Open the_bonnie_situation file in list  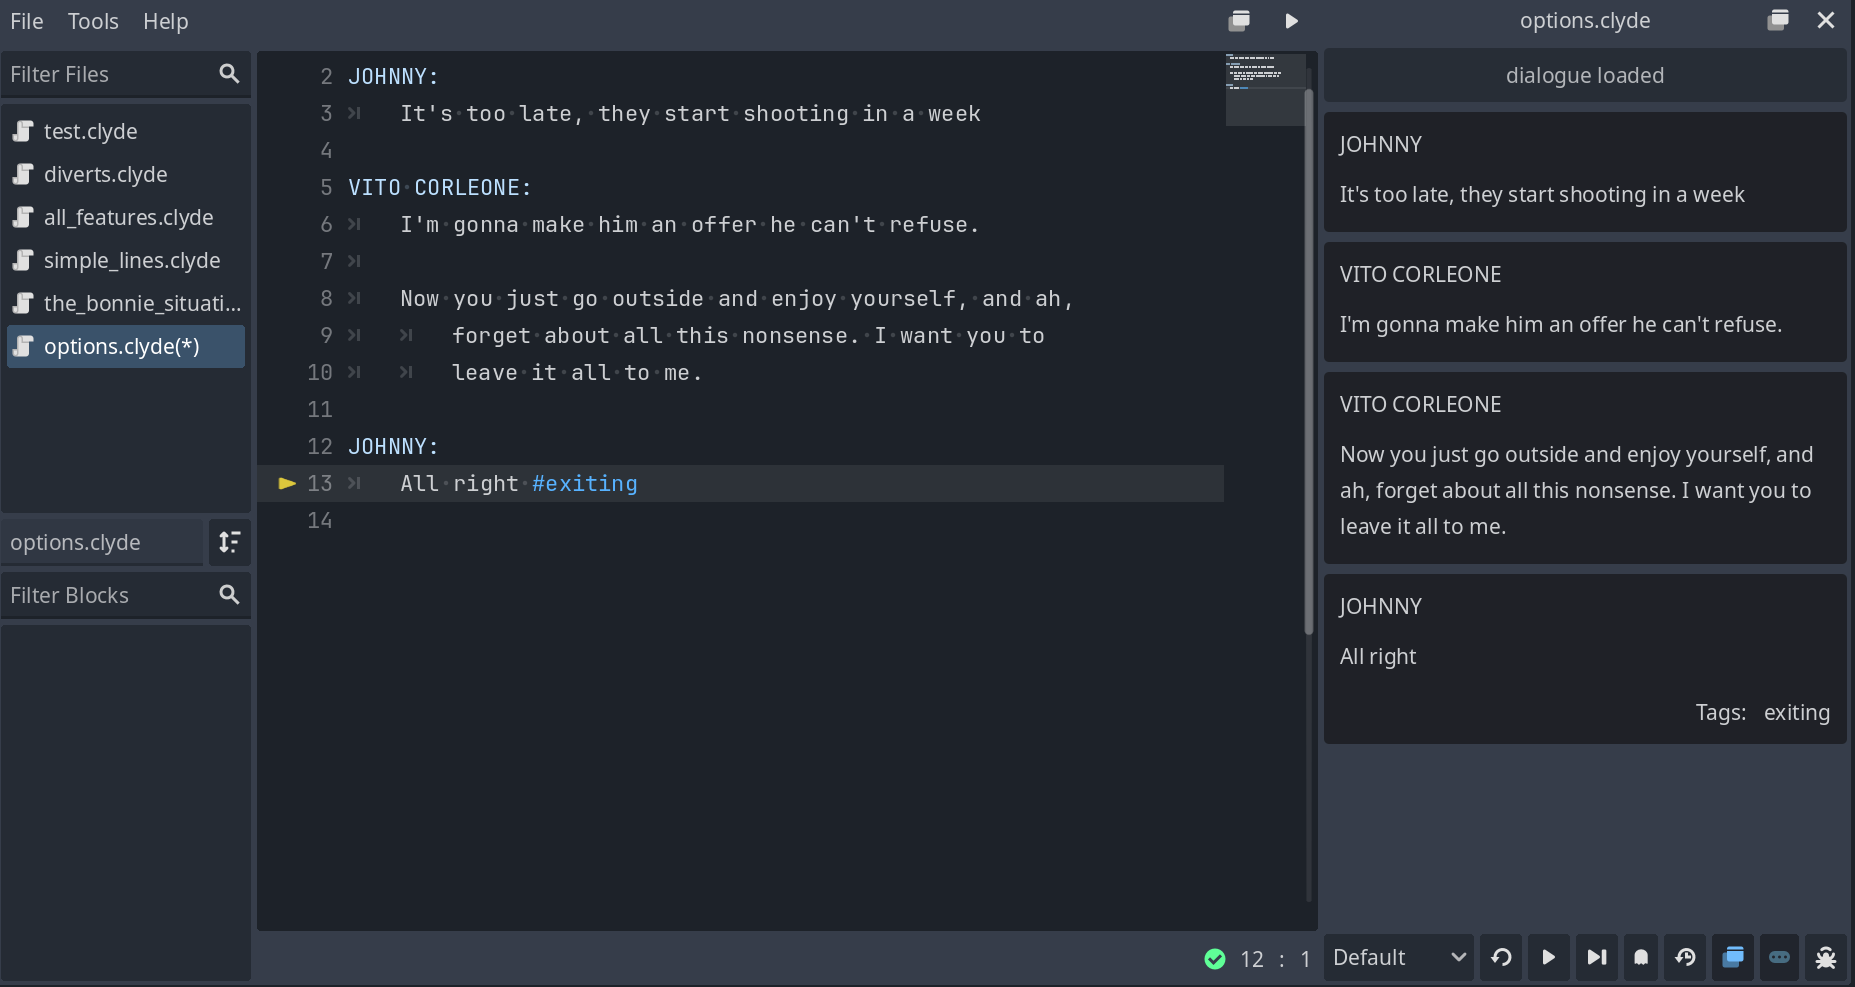pyautogui.click(x=128, y=303)
